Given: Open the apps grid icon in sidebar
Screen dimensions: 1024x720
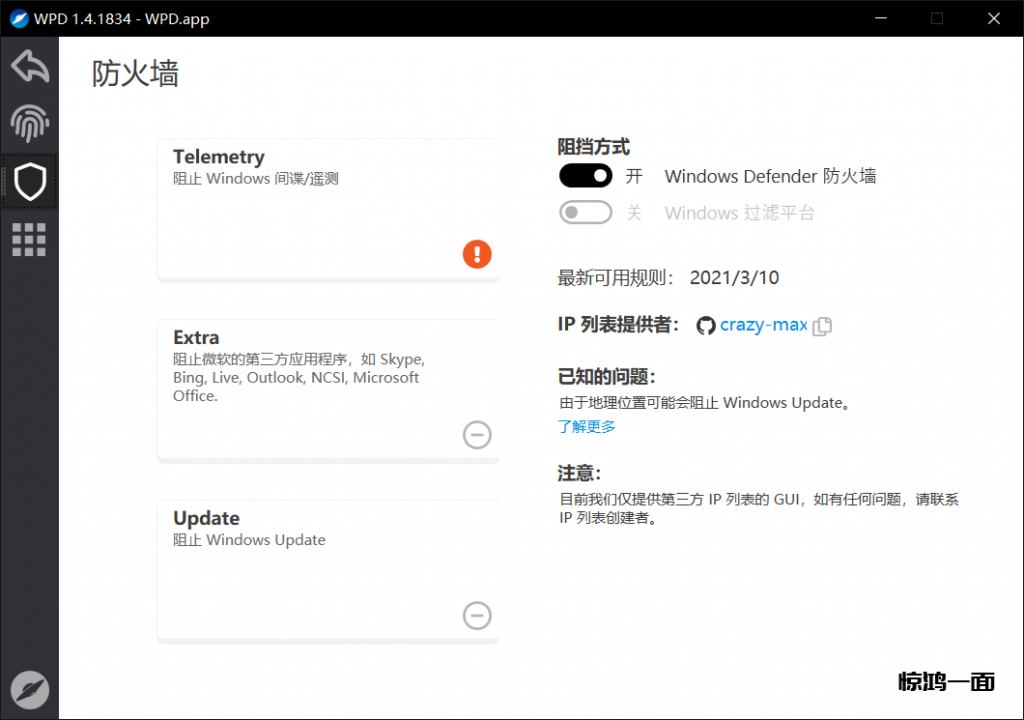Looking at the screenshot, I should (30, 240).
